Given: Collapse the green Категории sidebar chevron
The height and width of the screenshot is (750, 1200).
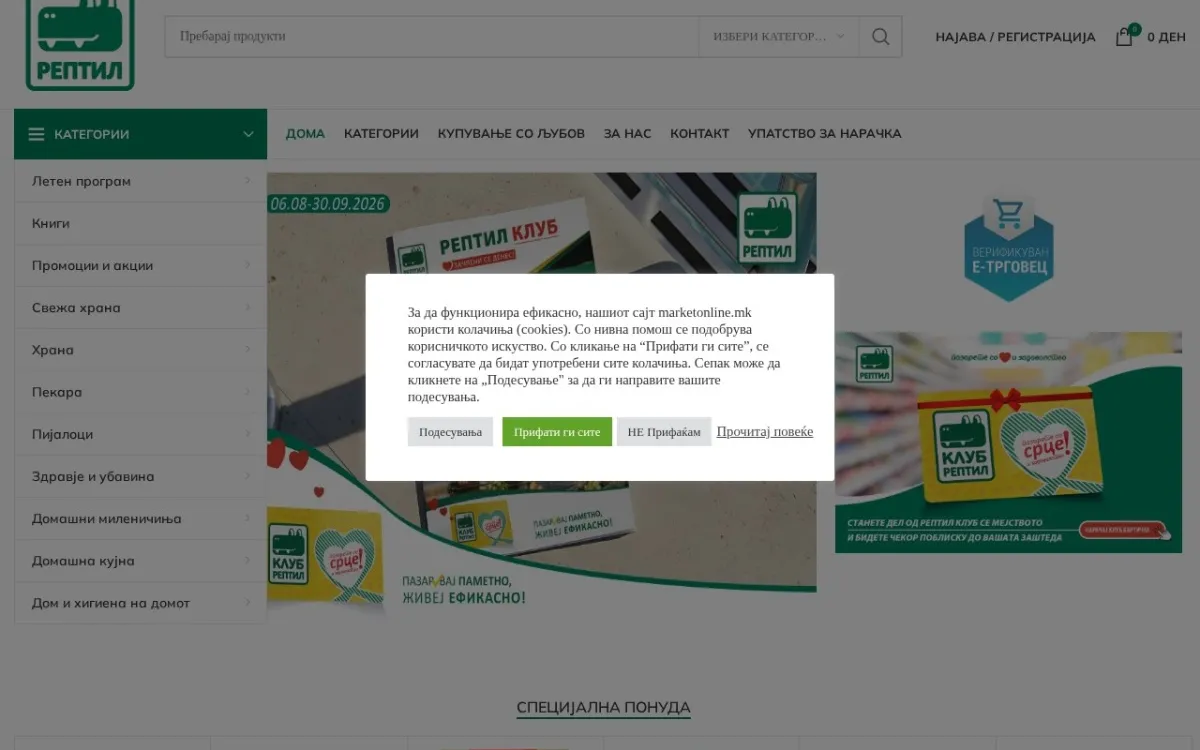Looking at the screenshot, I should click(248, 134).
